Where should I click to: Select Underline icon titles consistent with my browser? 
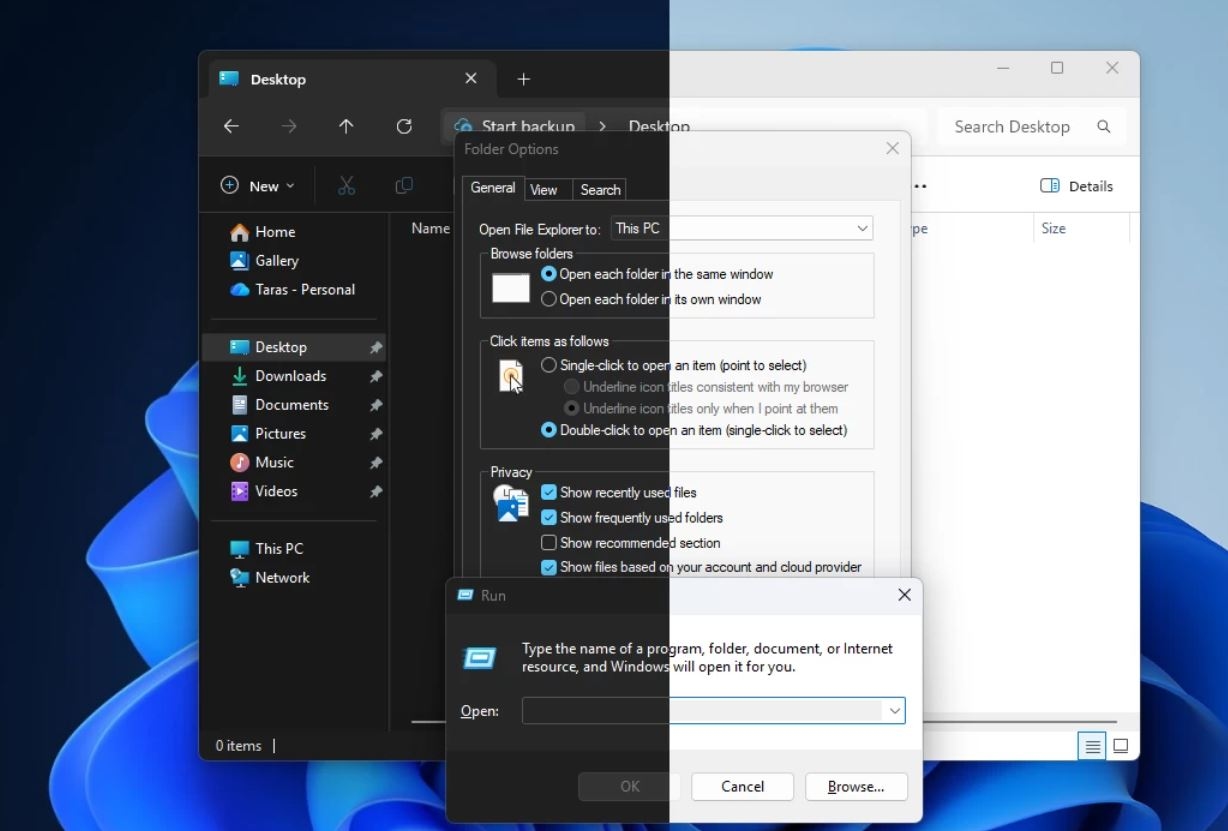[x=706, y=387]
